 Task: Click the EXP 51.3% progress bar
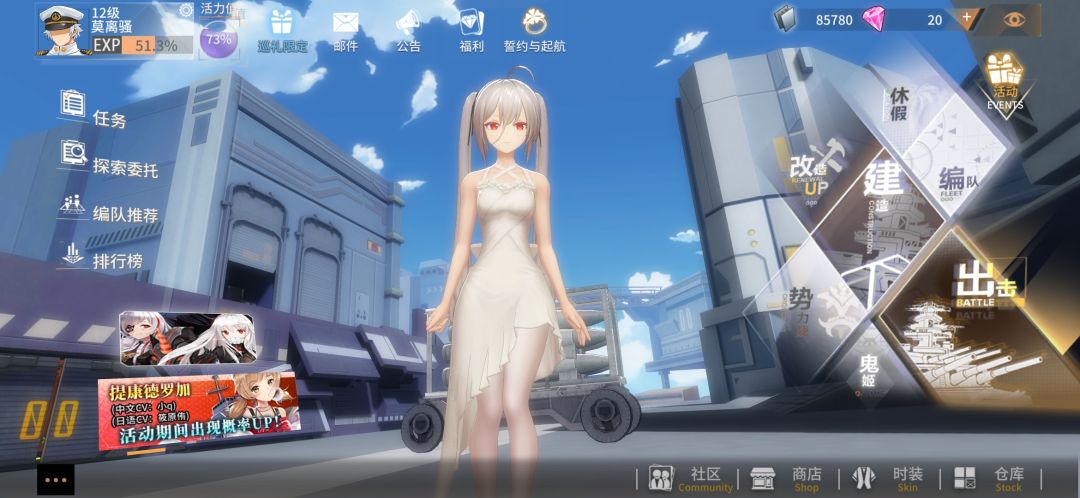143,45
